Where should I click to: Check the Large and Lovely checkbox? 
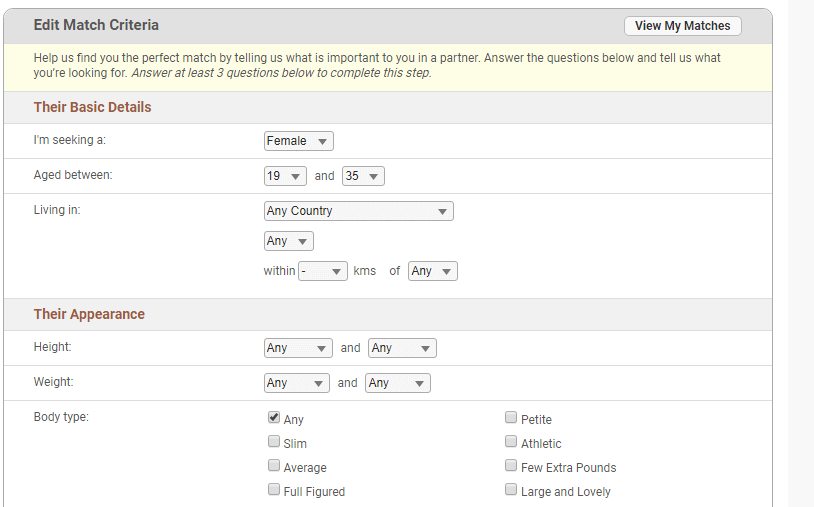[x=511, y=490]
